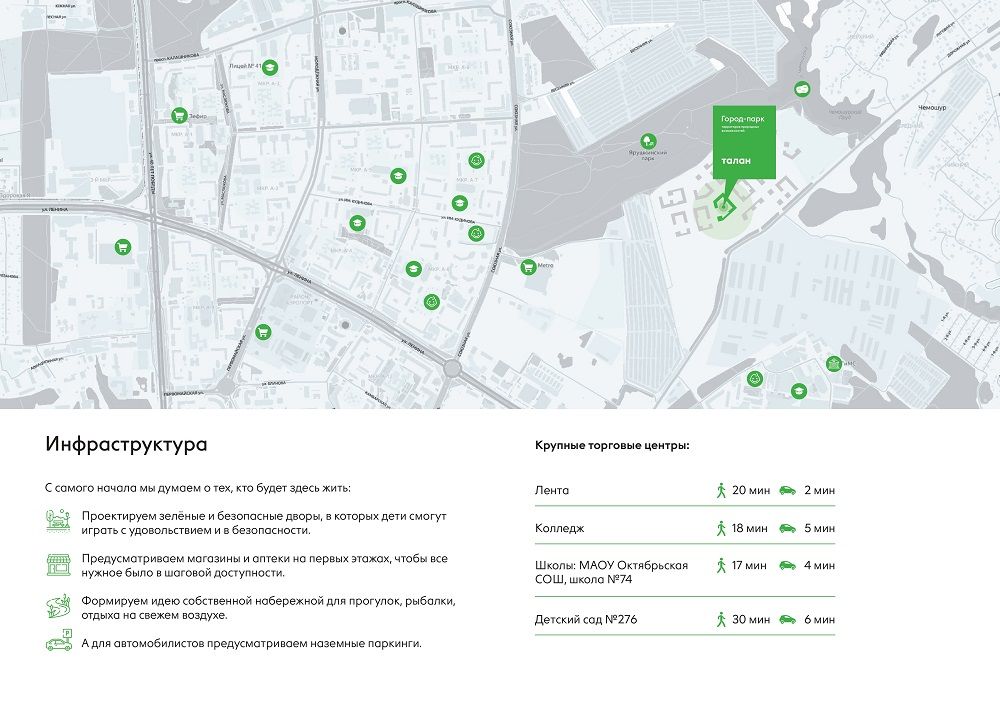This screenshot has width=1000, height=710.
Task: Click the walking icon next to 17 мин
Action: coord(719,566)
